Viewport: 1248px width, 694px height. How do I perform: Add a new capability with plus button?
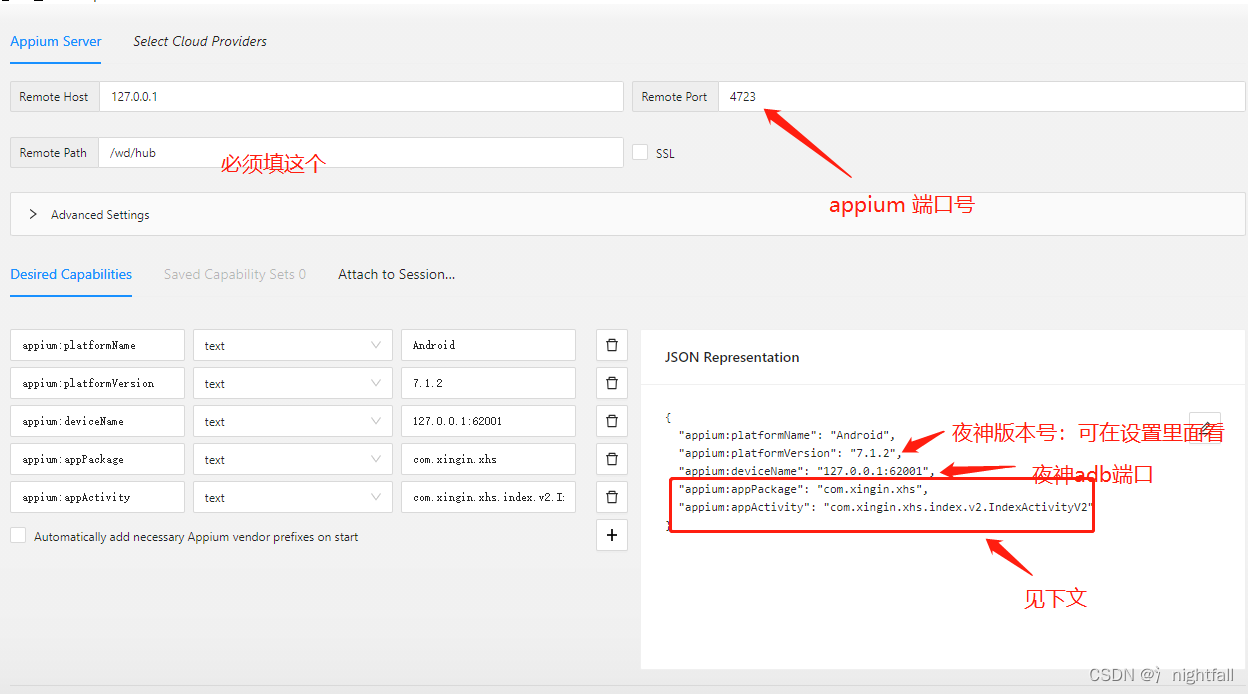click(x=612, y=535)
